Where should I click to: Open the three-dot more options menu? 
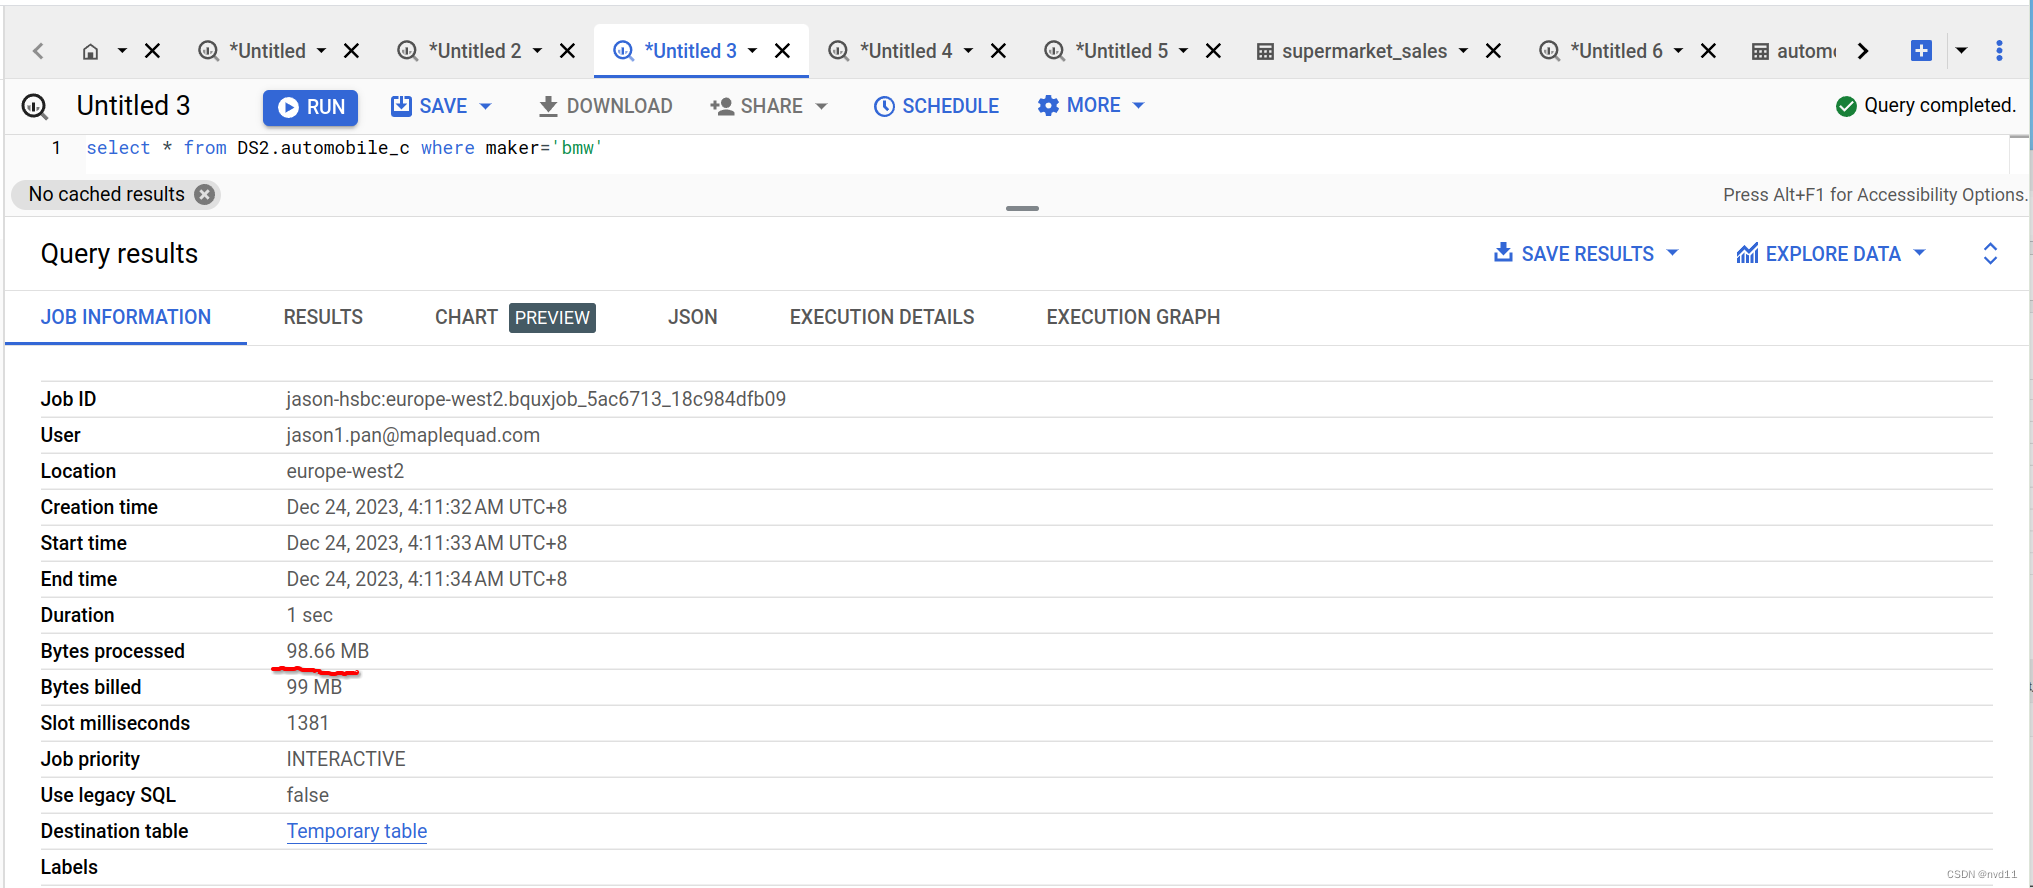pos(1999,51)
